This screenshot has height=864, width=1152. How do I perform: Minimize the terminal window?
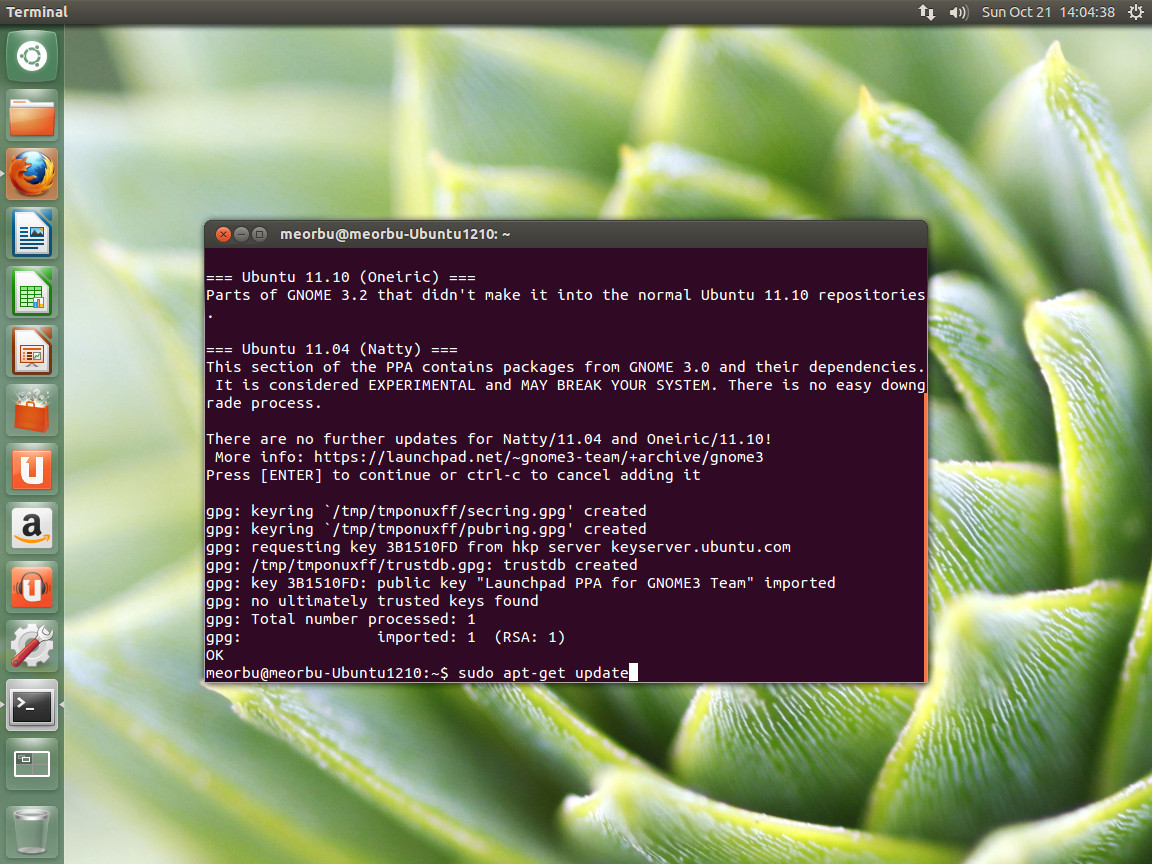241,234
